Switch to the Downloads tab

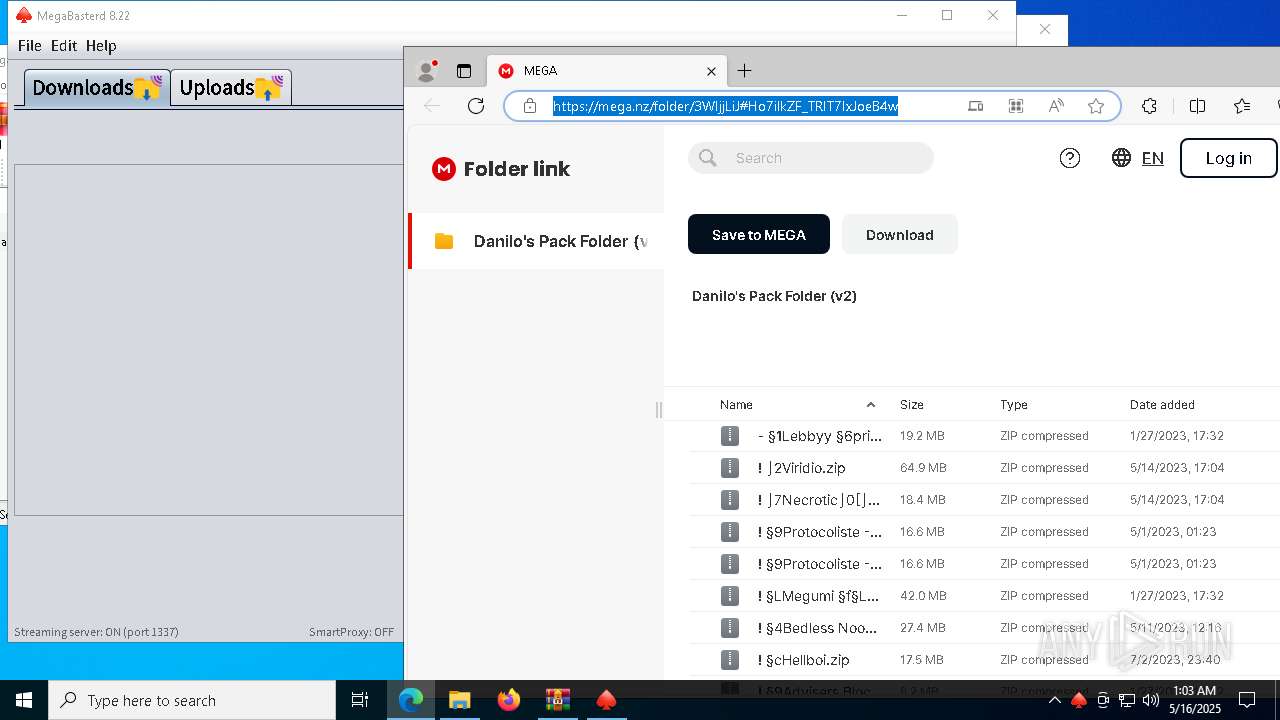coord(97,87)
